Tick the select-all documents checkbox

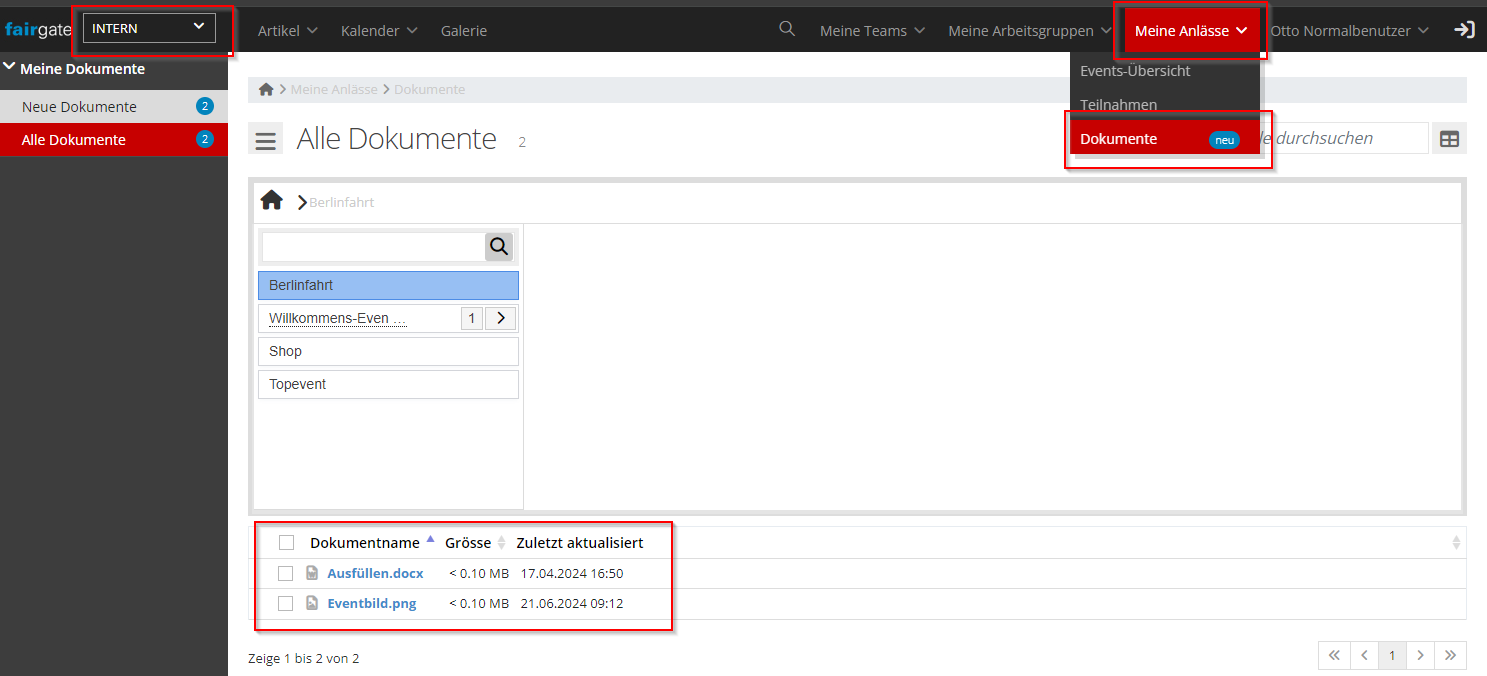(x=287, y=543)
